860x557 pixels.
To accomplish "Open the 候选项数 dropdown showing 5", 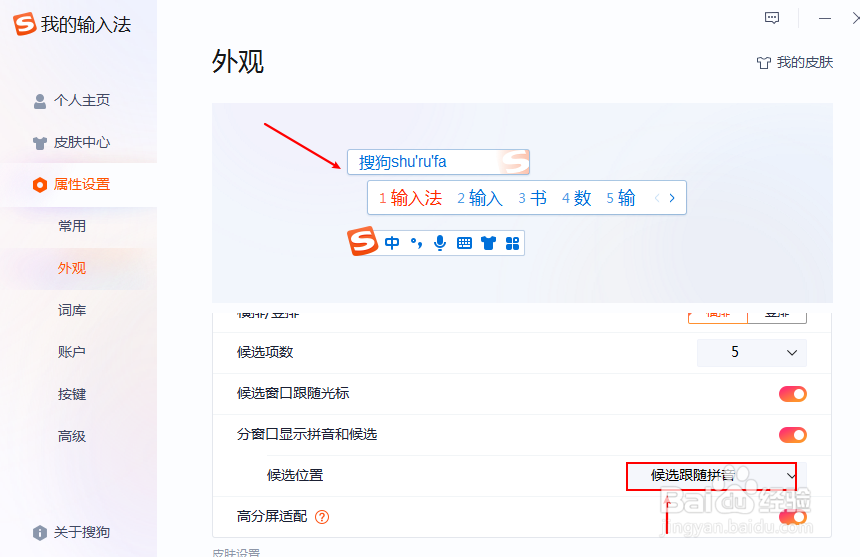I will 752,353.
